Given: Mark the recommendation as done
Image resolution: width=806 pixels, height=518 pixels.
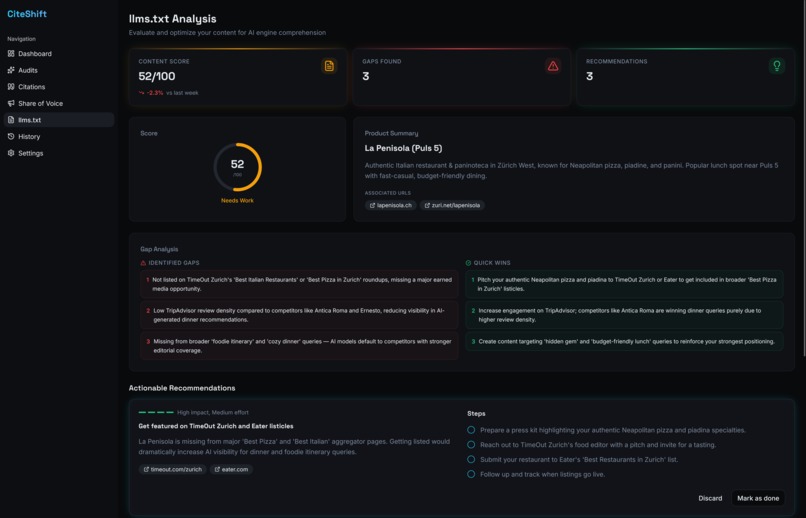Looking at the screenshot, I should pyautogui.click(x=758, y=498).
